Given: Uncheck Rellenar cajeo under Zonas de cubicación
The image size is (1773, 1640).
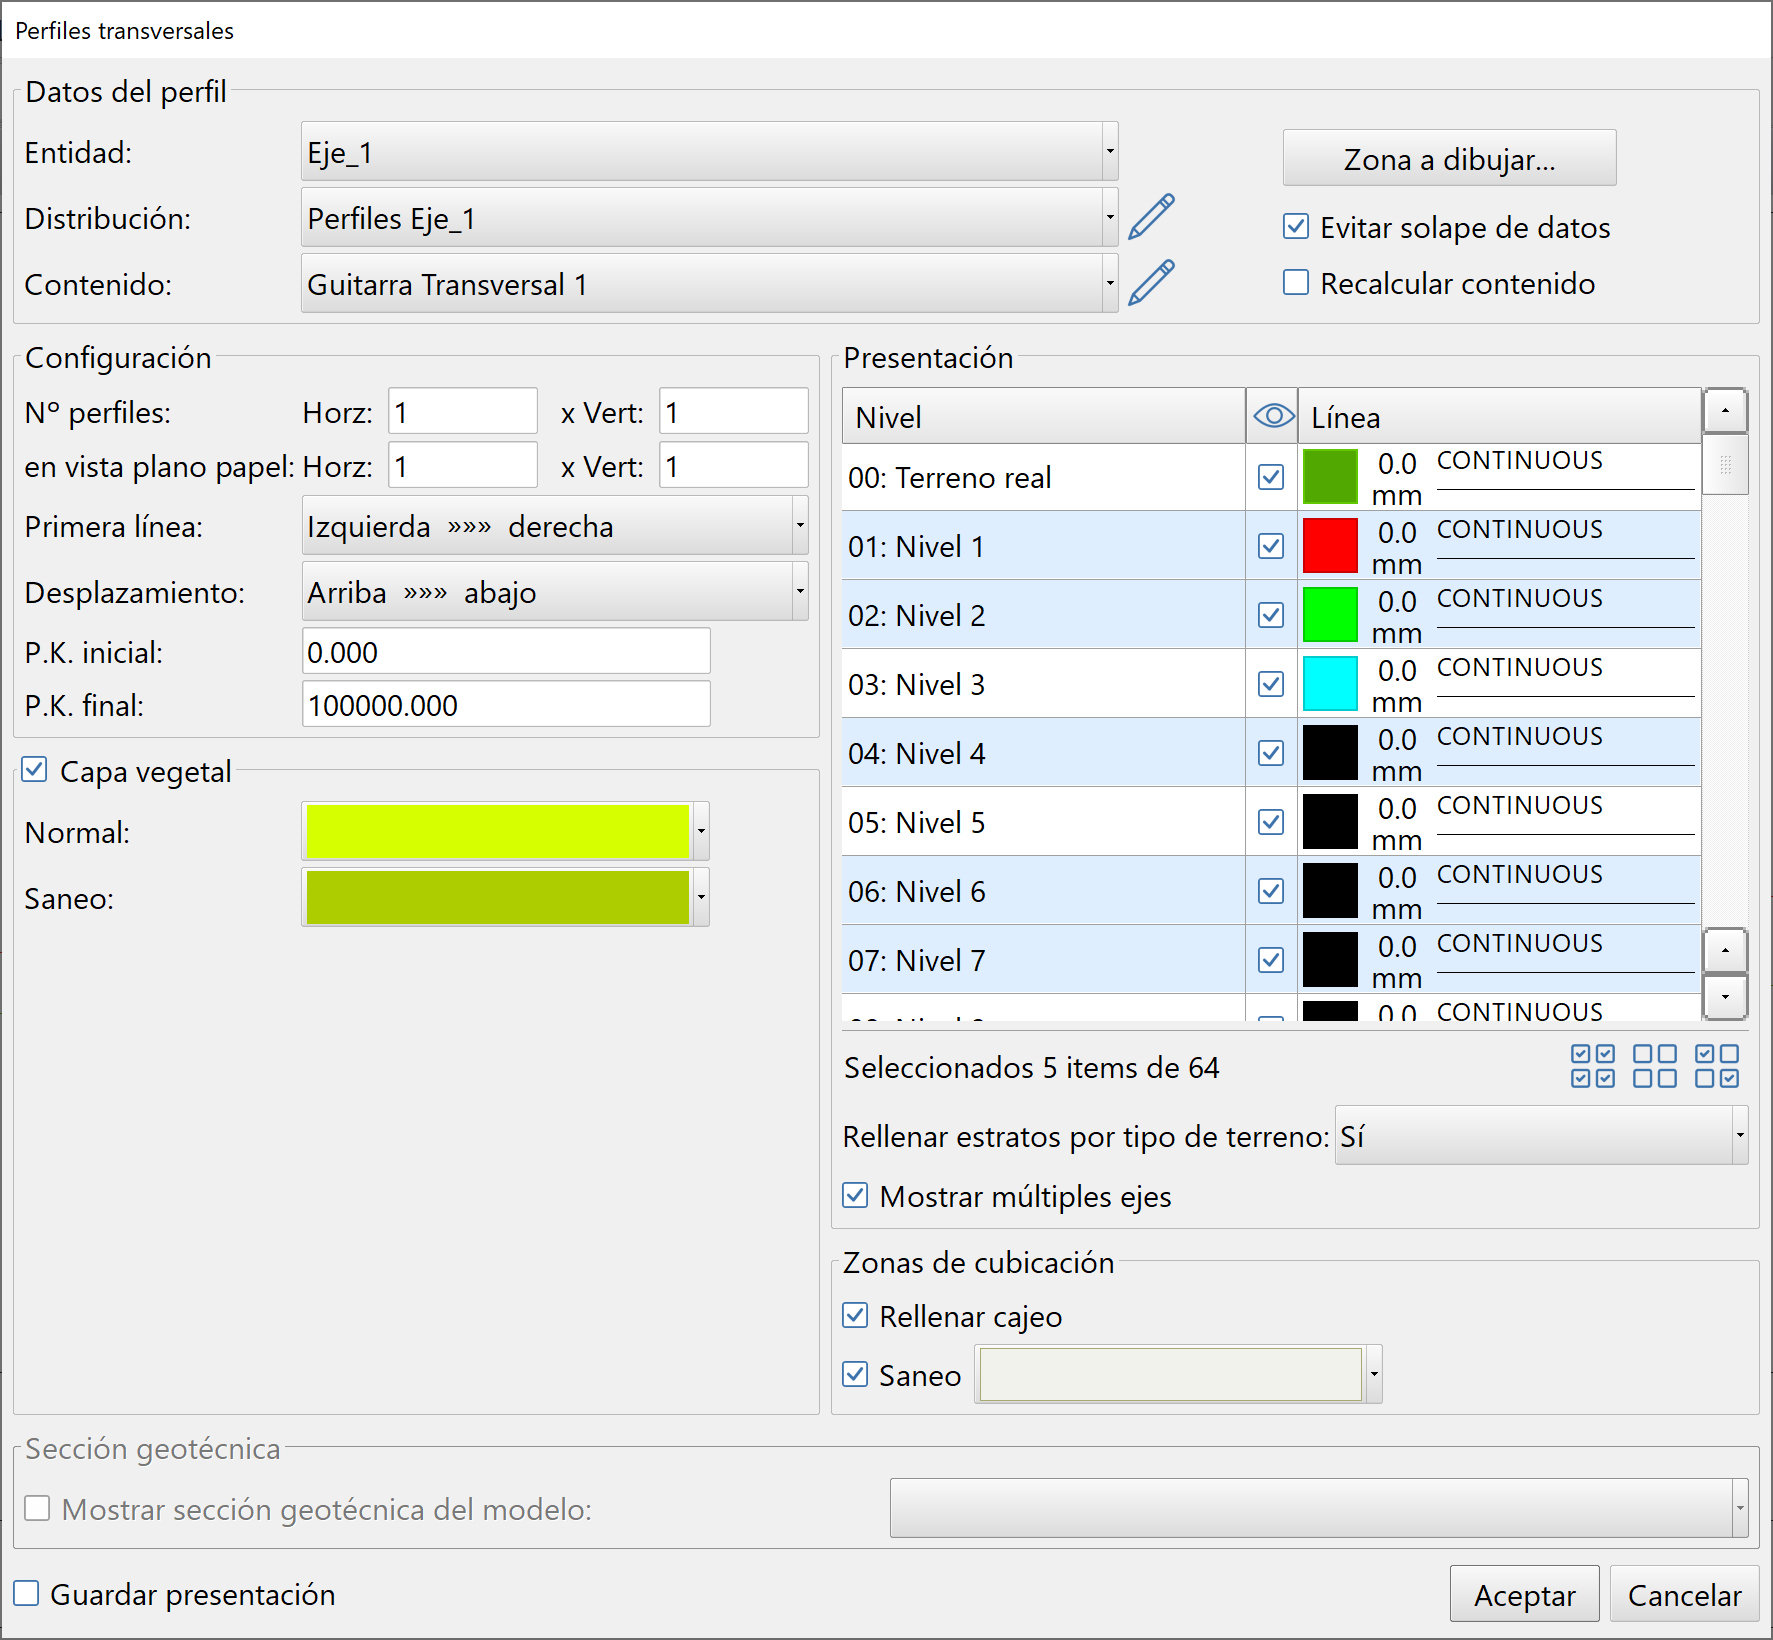Looking at the screenshot, I should point(855,1315).
